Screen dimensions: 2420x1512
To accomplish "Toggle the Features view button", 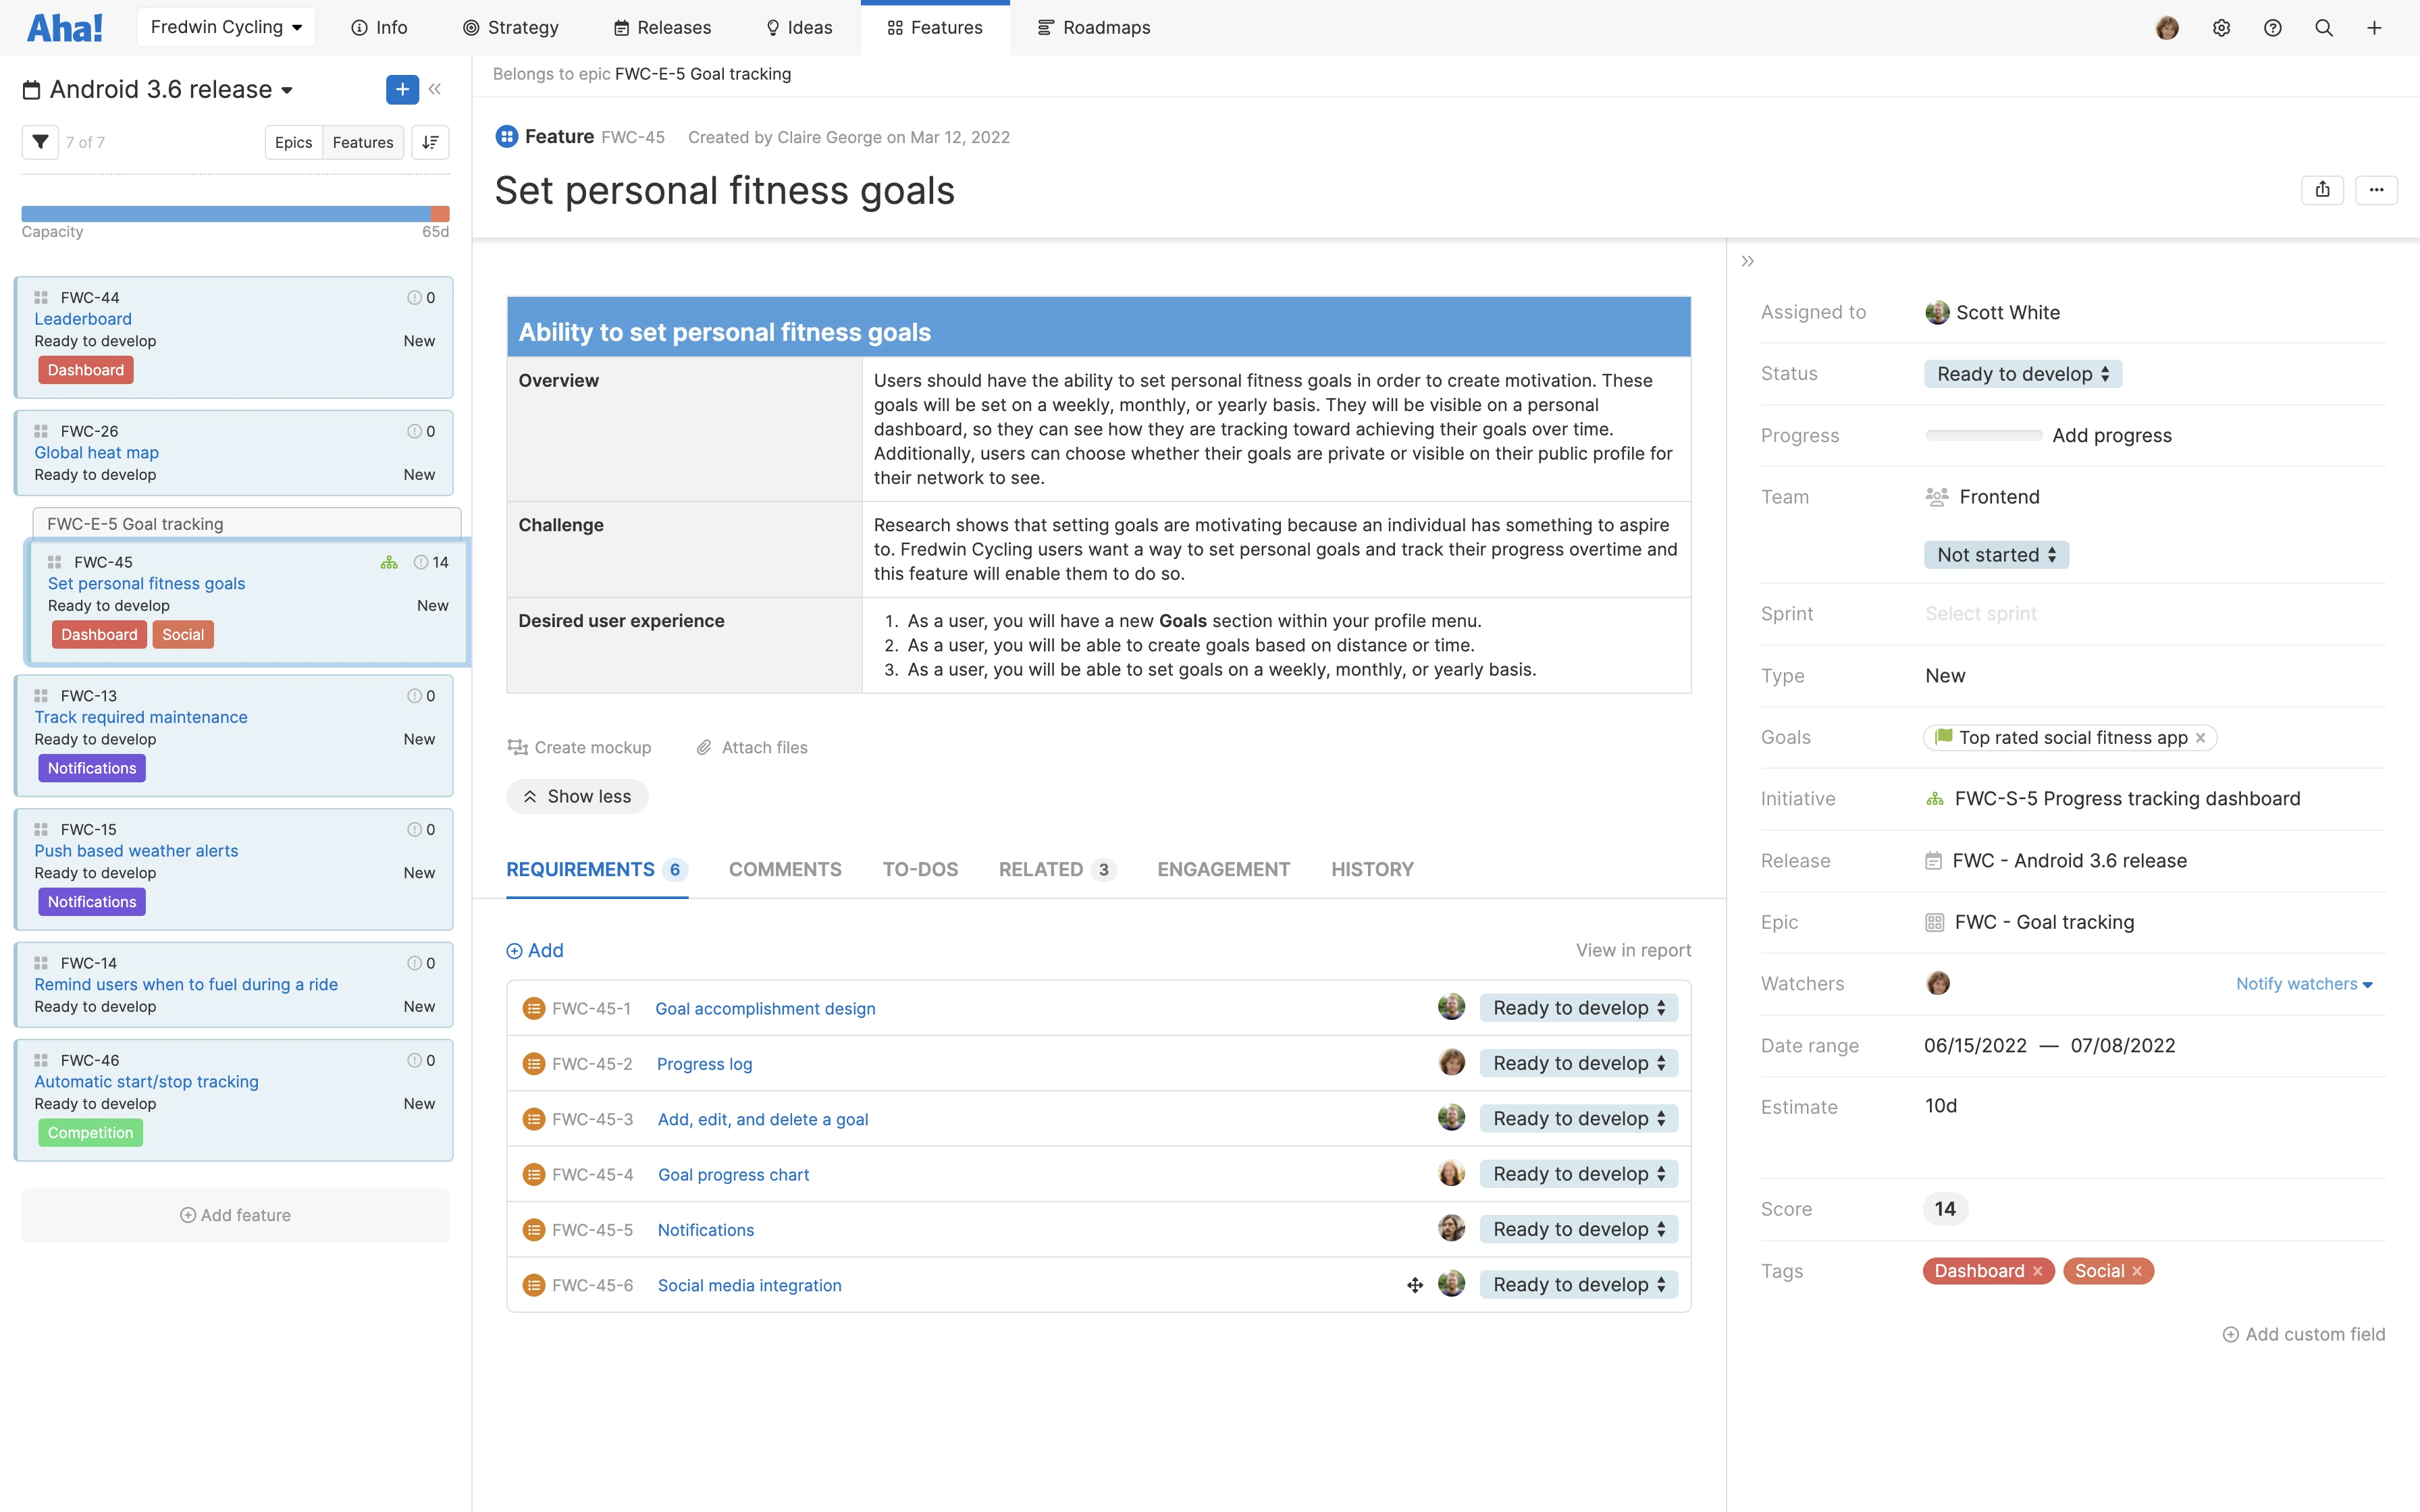I will click(x=362, y=142).
